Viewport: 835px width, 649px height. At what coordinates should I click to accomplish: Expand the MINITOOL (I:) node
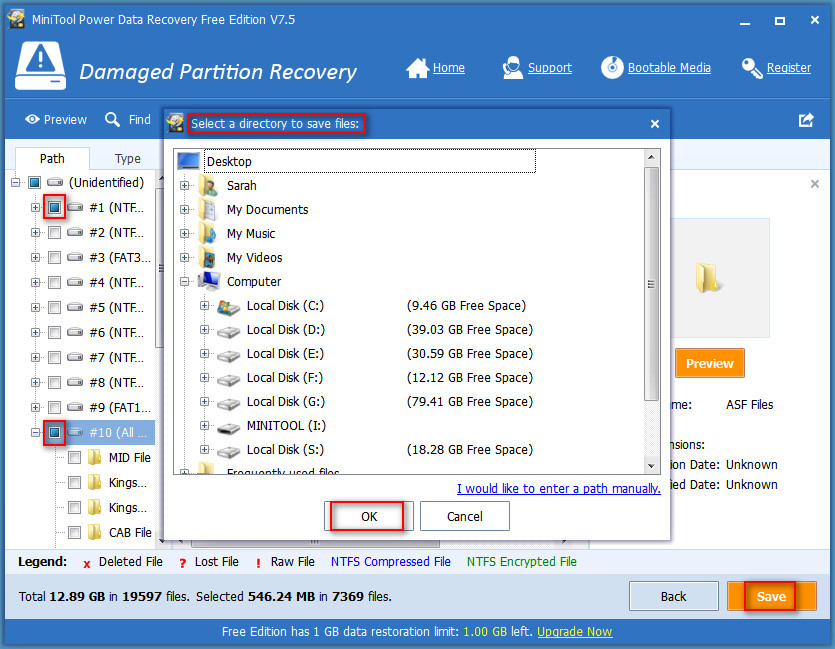coord(204,425)
